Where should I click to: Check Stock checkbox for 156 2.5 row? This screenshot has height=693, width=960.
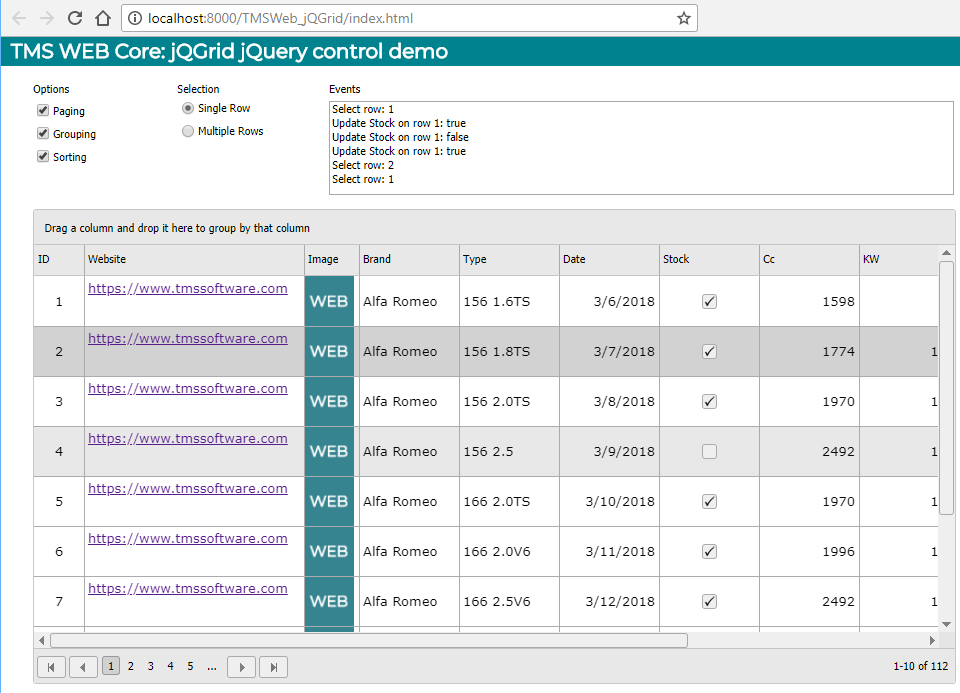point(709,451)
